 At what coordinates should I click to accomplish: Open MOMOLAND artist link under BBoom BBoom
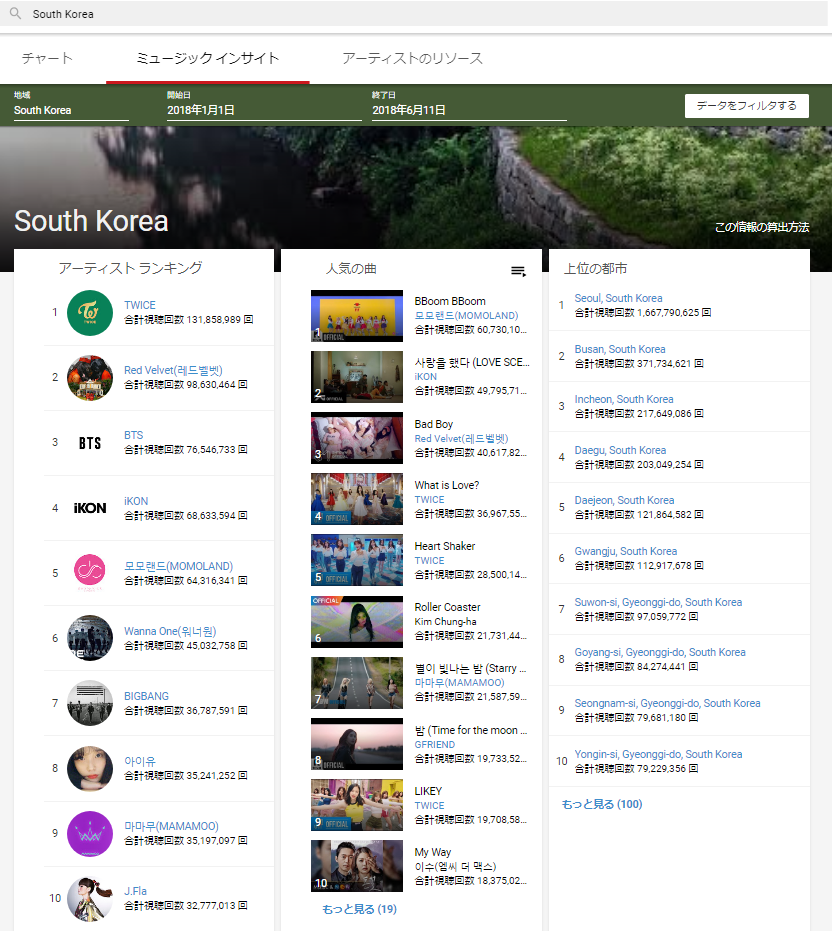tap(466, 315)
